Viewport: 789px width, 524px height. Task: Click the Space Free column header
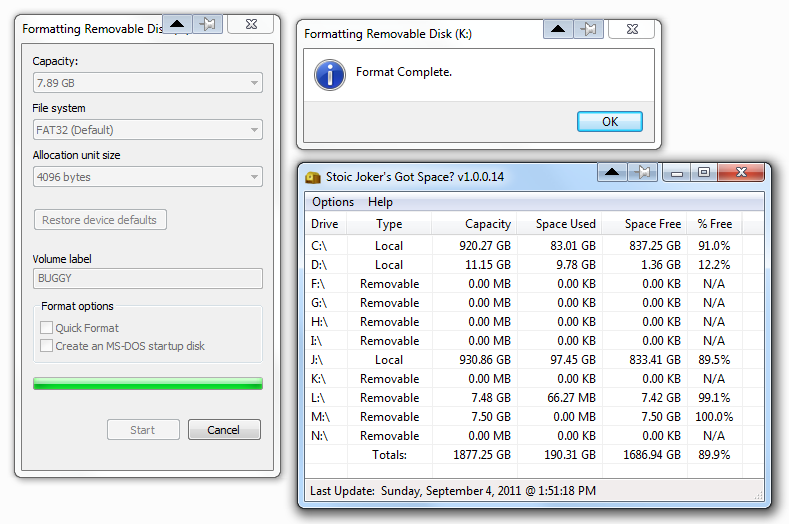[652, 224]
